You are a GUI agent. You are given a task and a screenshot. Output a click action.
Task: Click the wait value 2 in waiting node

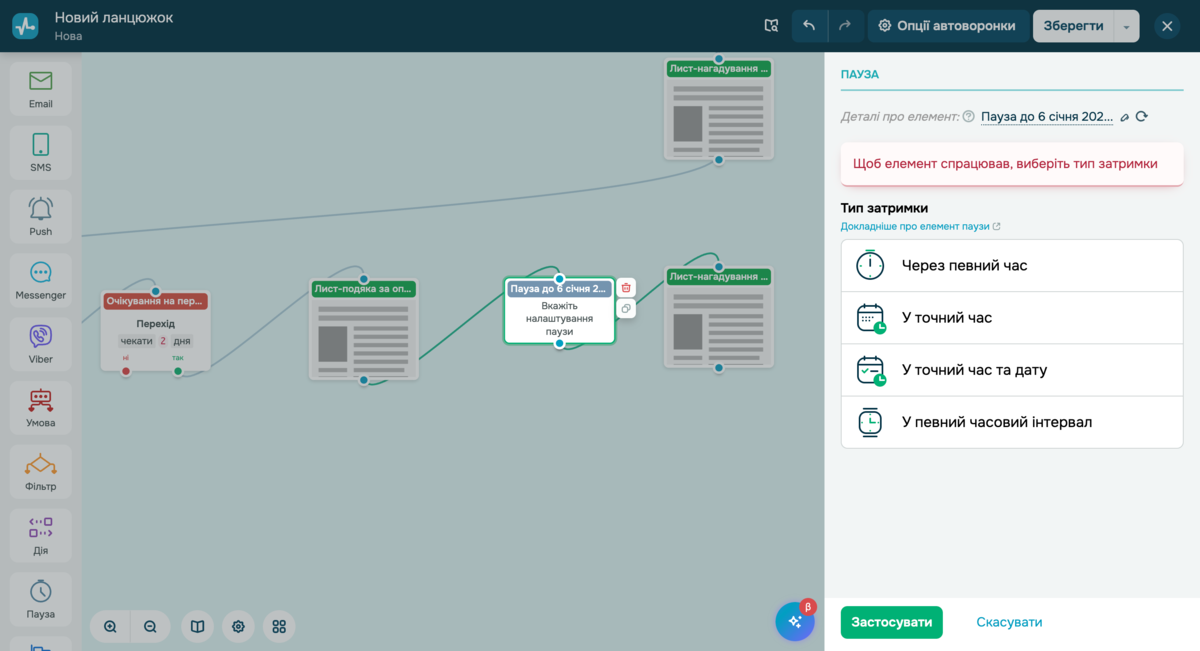coord(162,341)
